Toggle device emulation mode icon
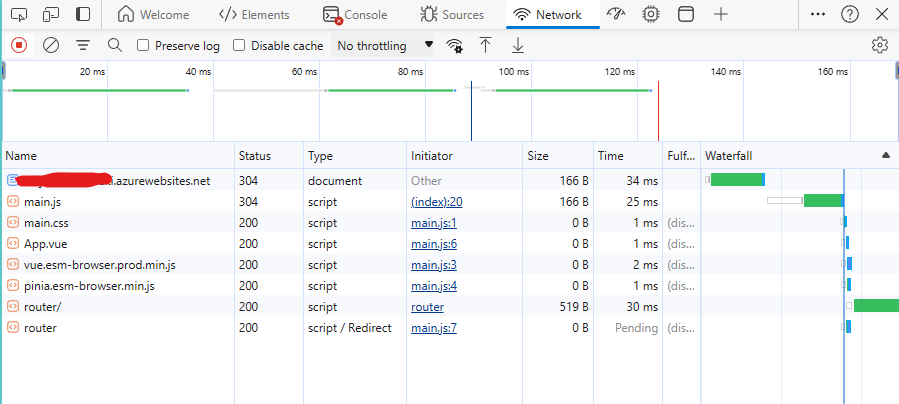Screen dimensions: 899x404 51,15
